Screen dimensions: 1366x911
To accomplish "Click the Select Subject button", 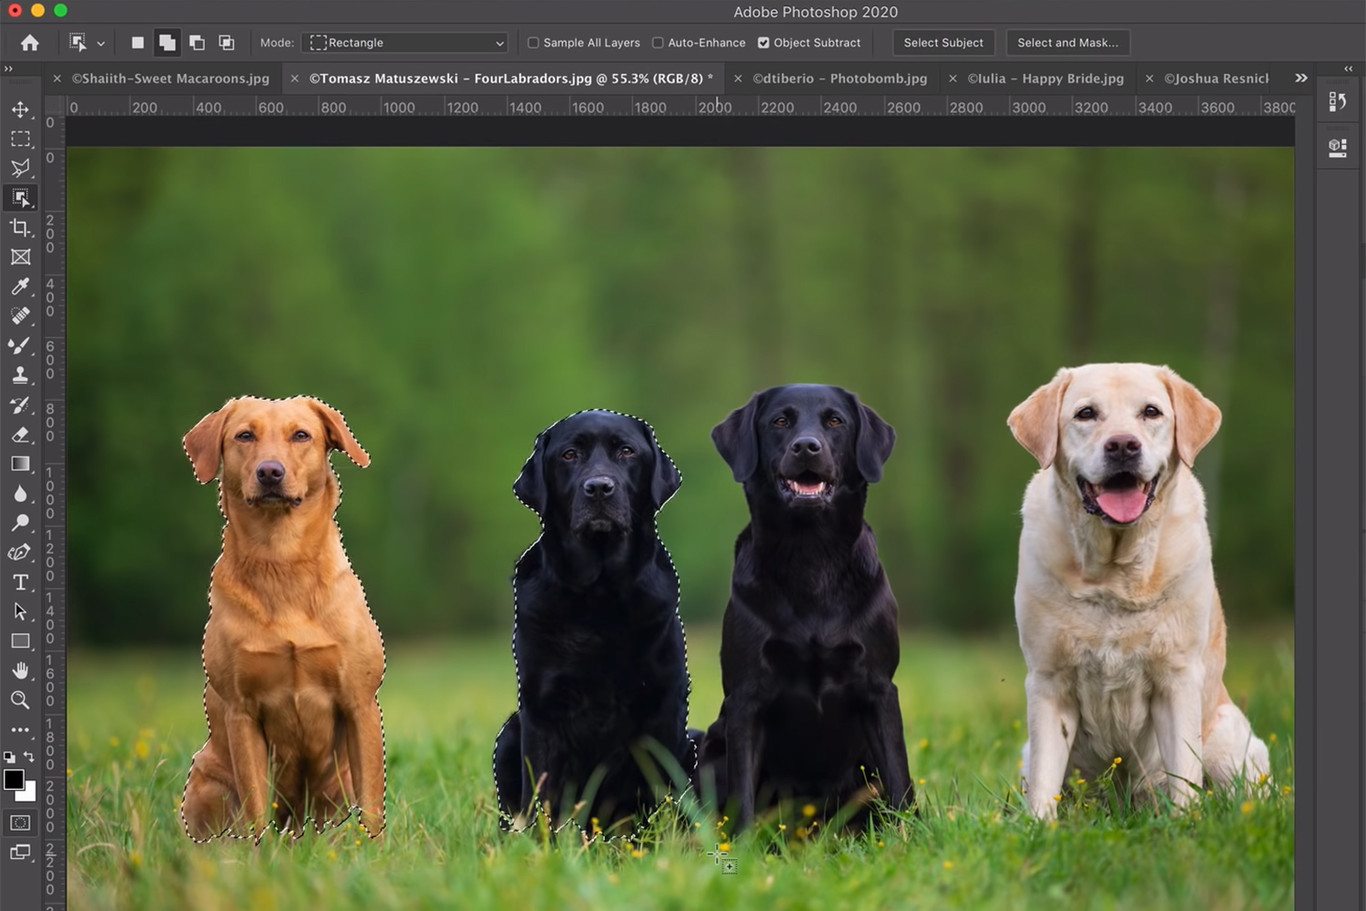I will (x=943, y=43).
